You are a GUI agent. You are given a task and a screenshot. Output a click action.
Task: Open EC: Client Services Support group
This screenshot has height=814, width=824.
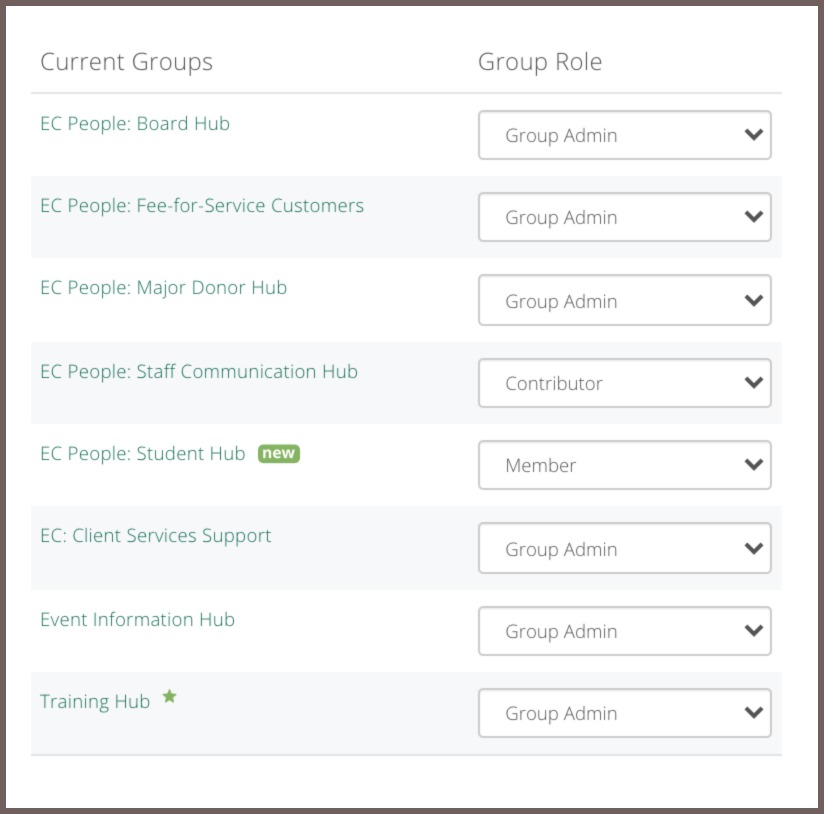tap(156, 536)
